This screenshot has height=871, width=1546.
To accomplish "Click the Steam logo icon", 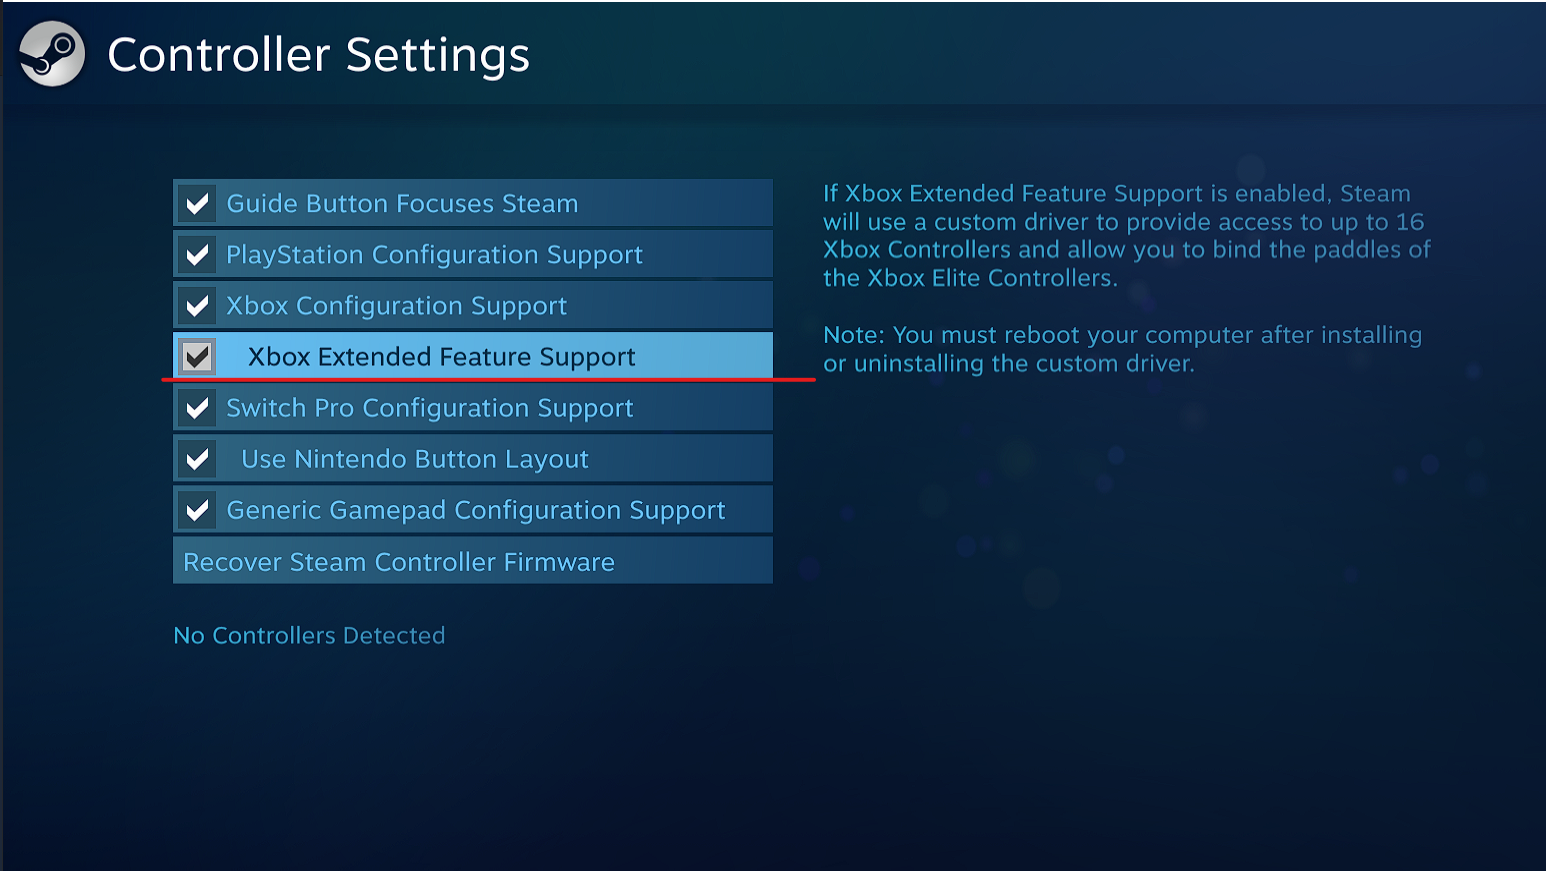I will pyautogui.click(x=52, y=54).
